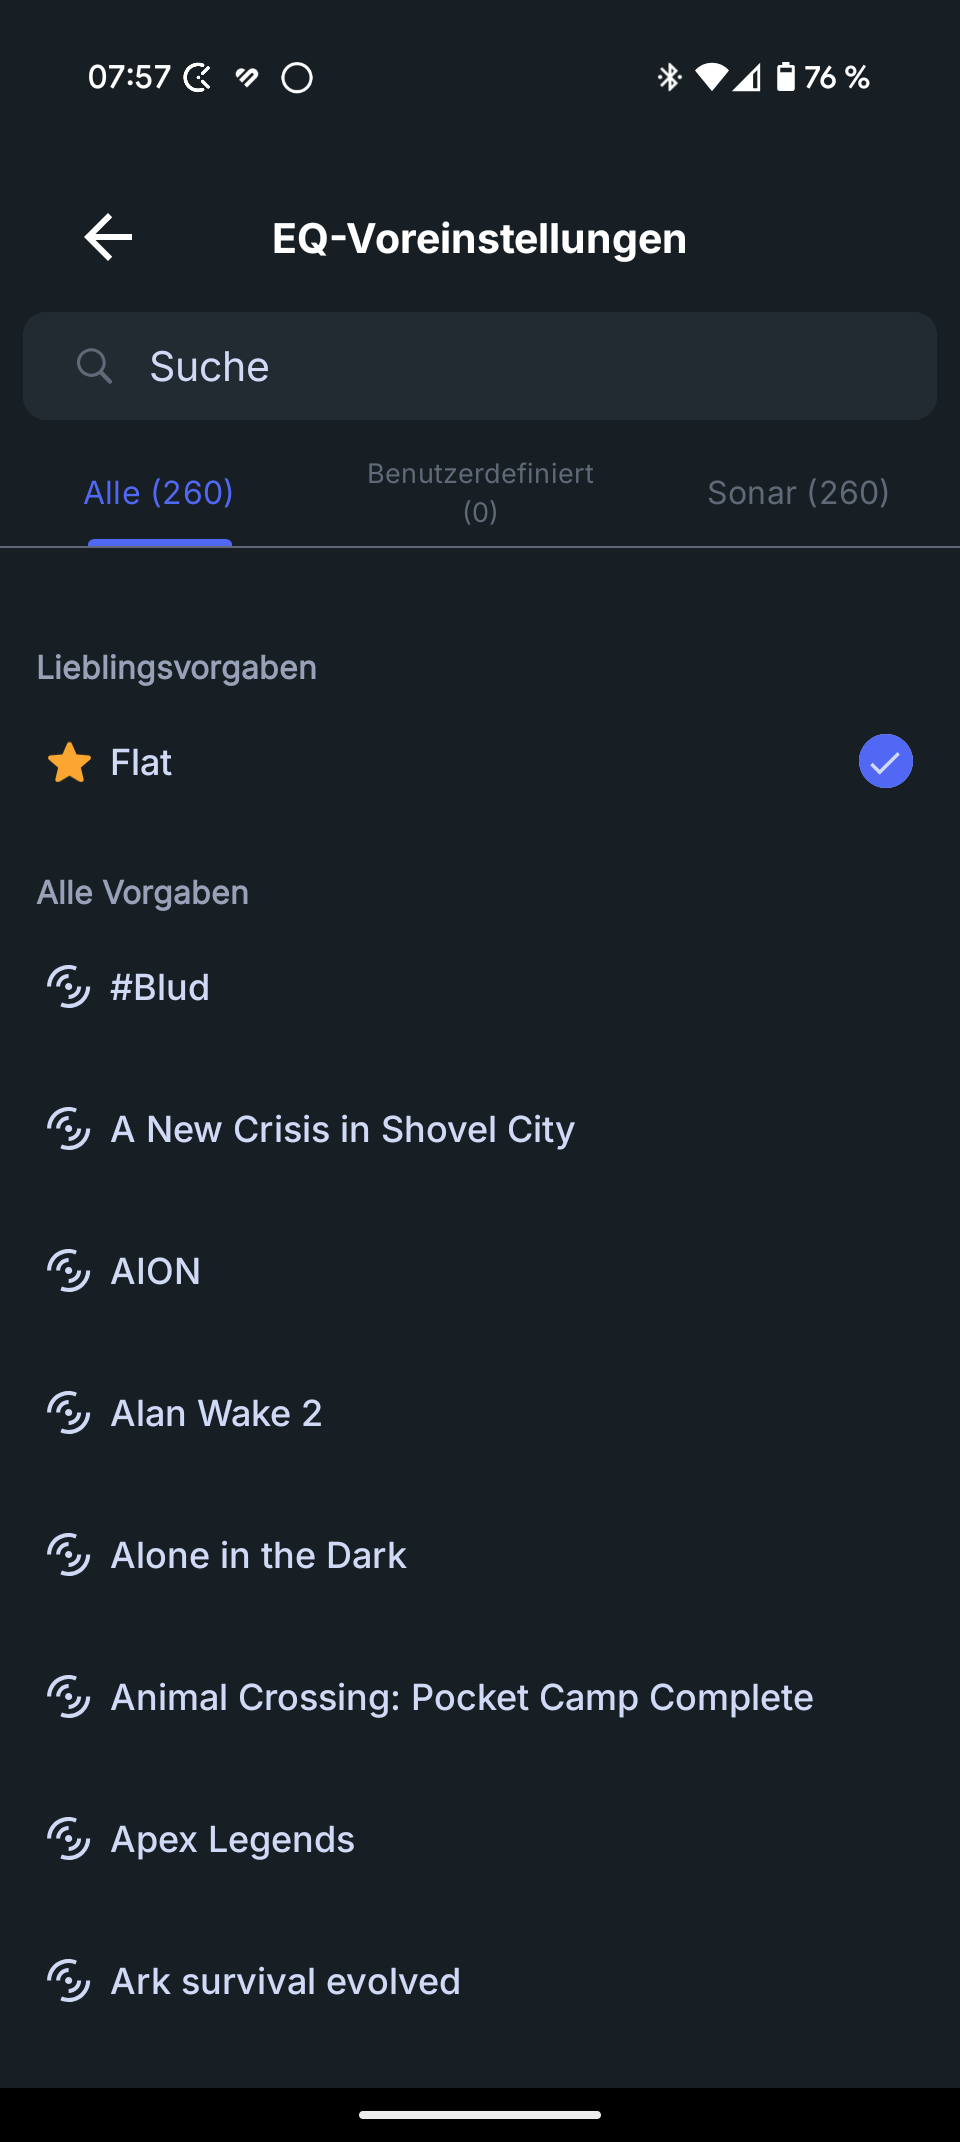Tap the Bluetooth status bar icon

[x=669, y=77]
